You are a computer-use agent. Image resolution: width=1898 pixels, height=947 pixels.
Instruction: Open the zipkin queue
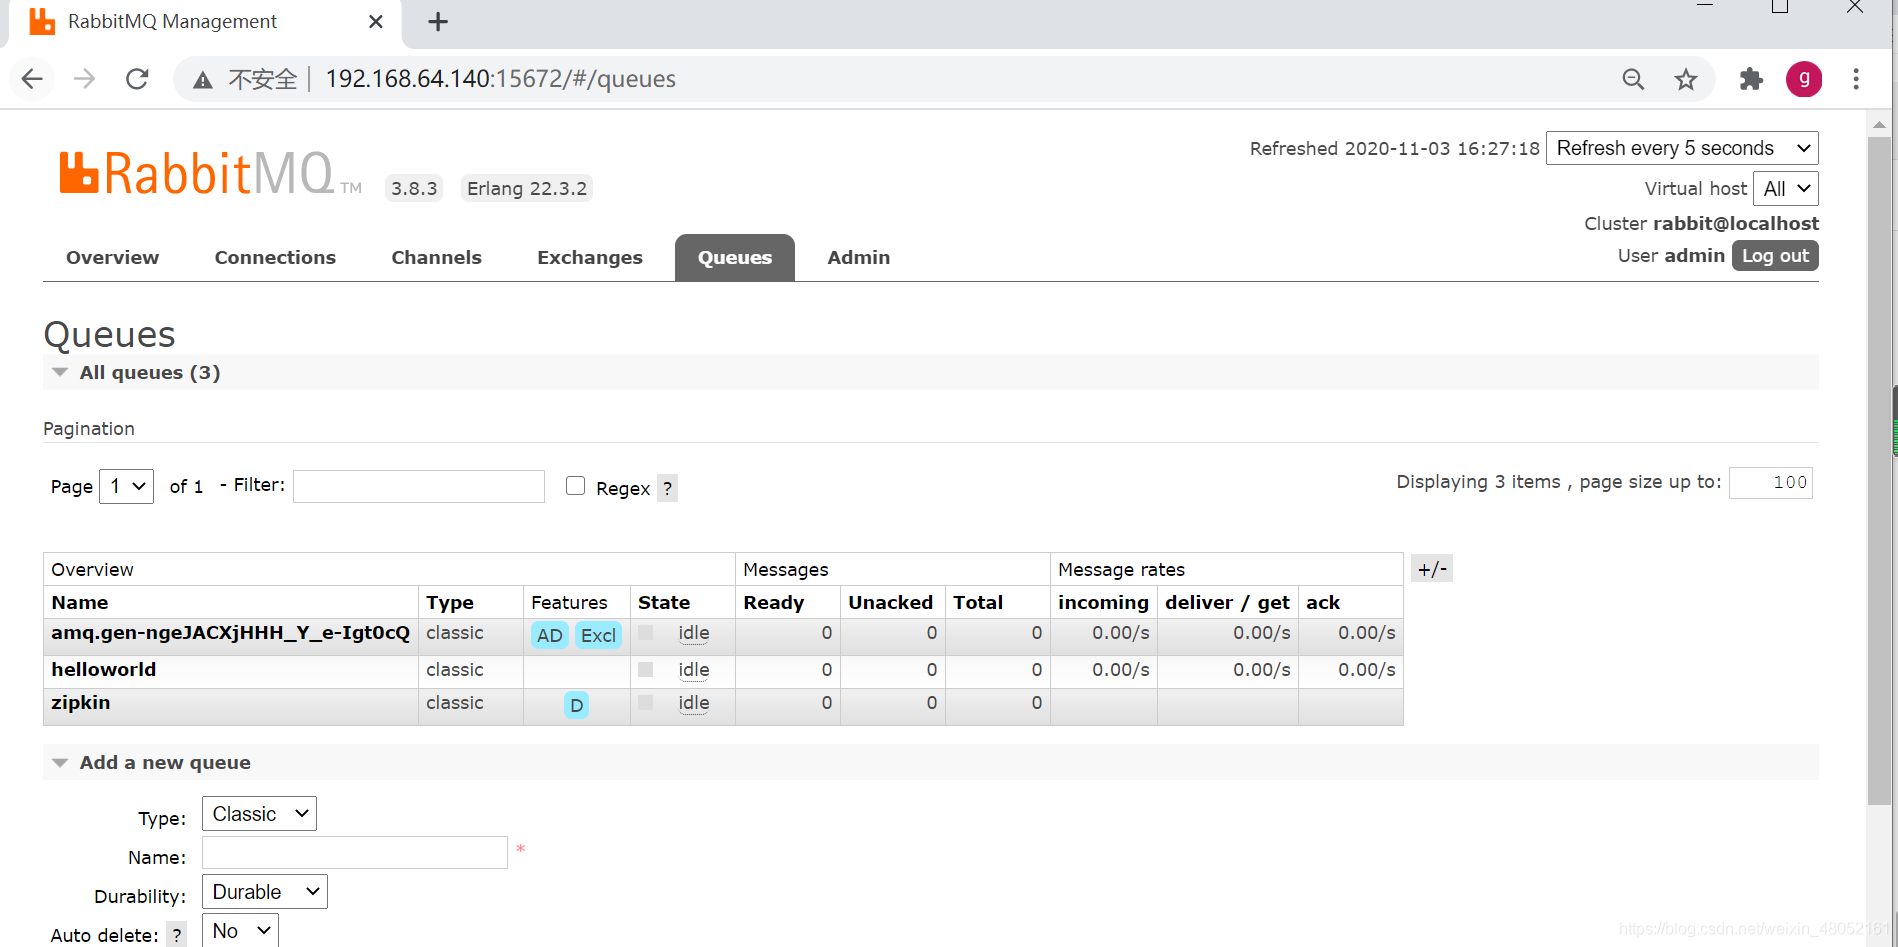click(x=81, y=703)
